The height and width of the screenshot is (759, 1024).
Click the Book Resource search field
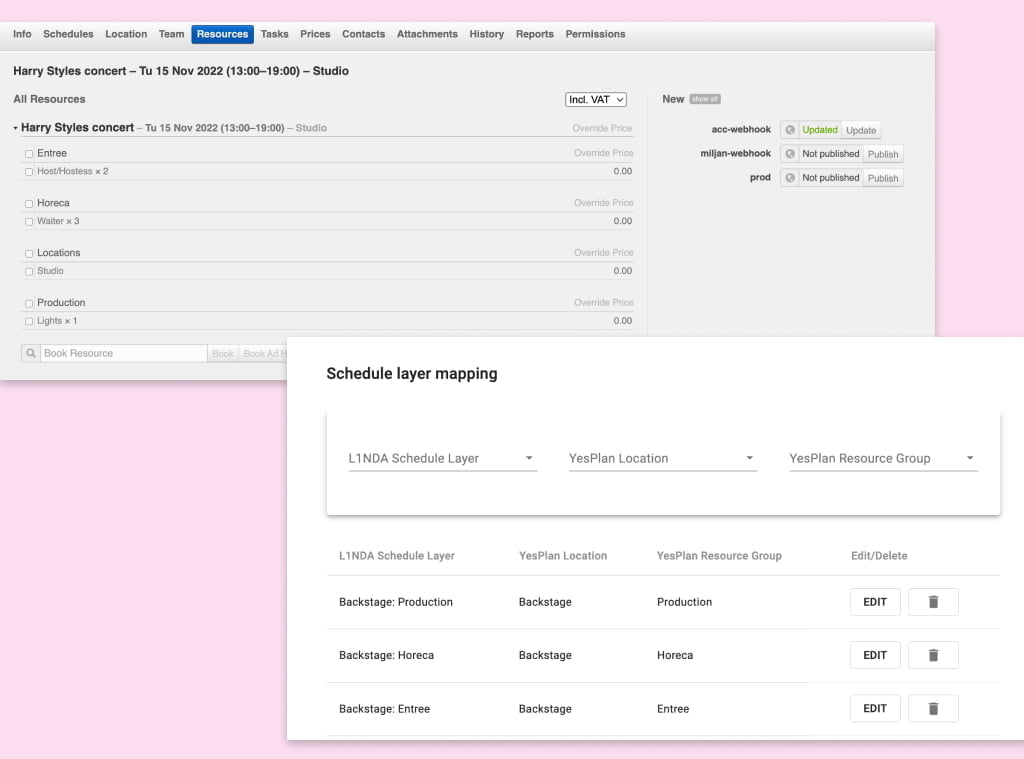point(123,353)
